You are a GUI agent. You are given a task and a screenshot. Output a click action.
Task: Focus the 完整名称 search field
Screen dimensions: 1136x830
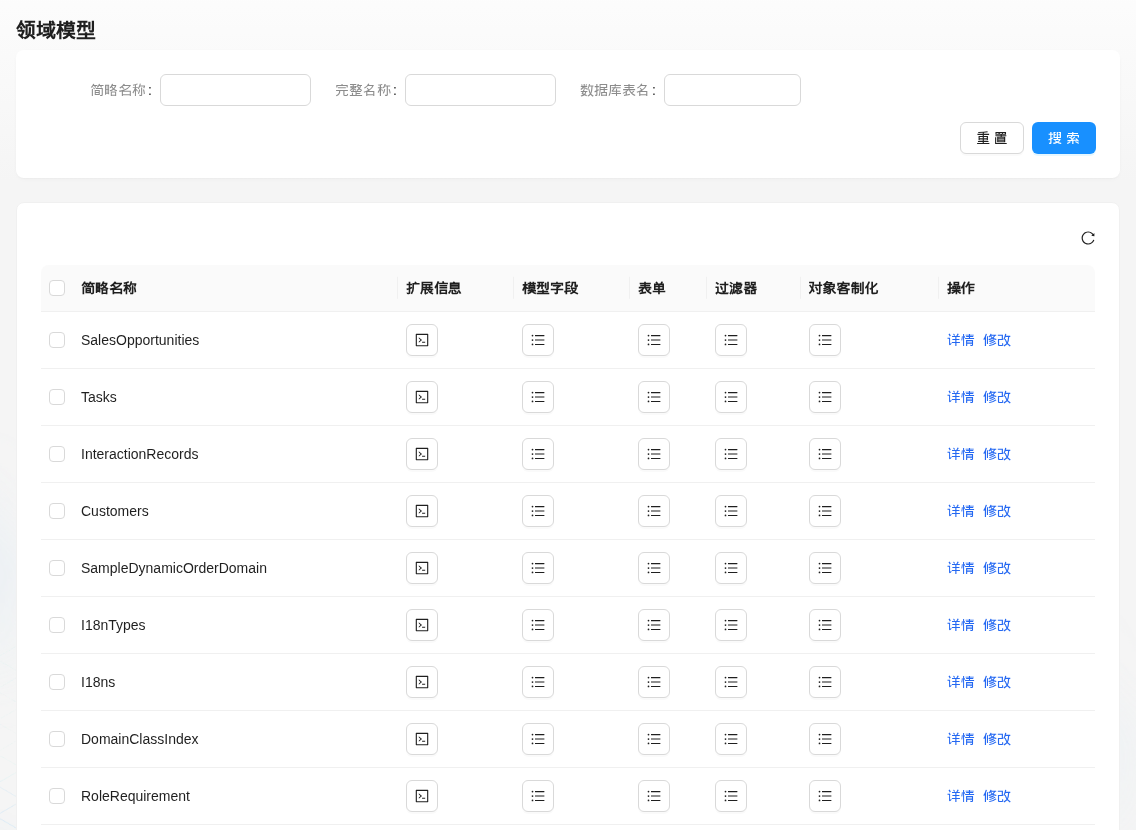tap(480, 90)
